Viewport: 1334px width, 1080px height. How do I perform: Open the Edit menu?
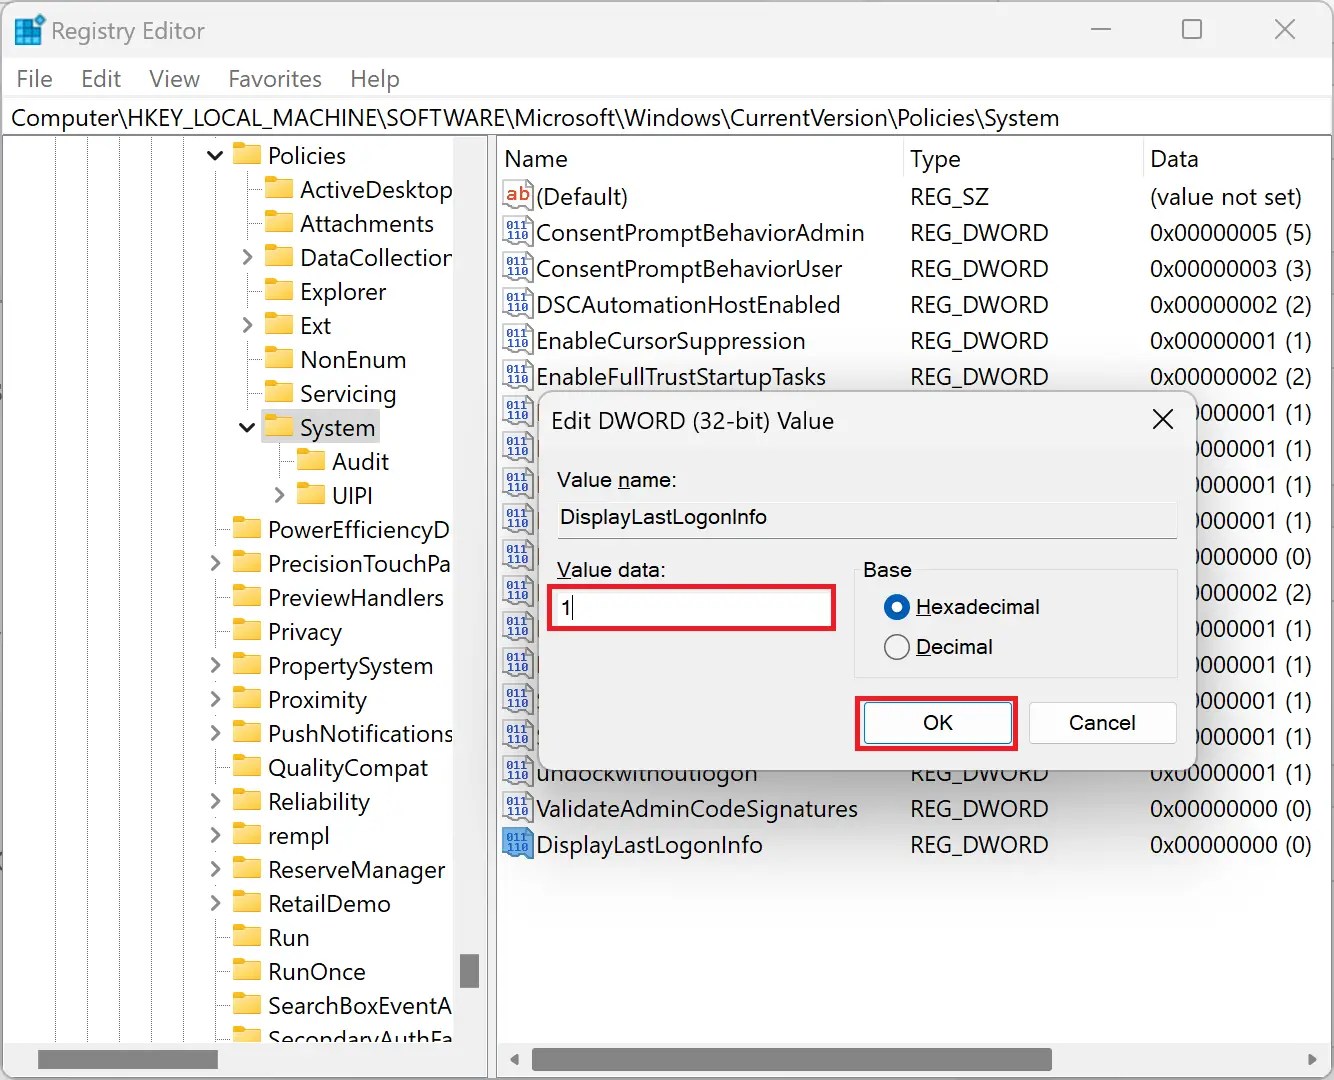tap(100, 78)
